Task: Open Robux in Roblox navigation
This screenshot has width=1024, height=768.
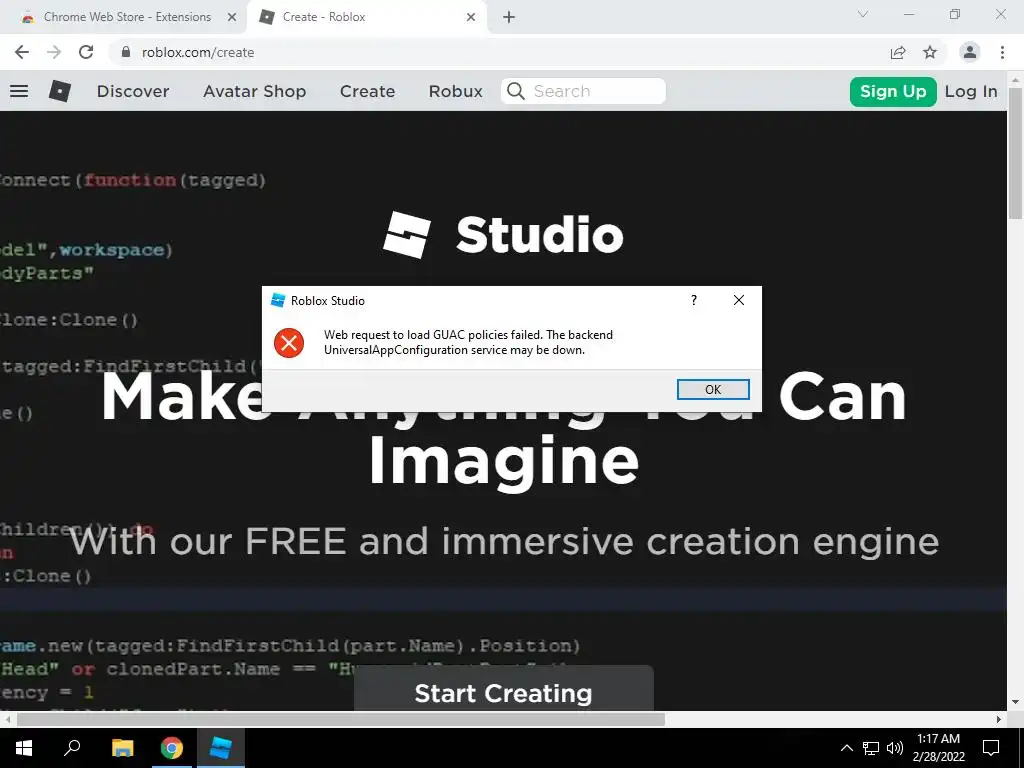Action: pos(456,91)
